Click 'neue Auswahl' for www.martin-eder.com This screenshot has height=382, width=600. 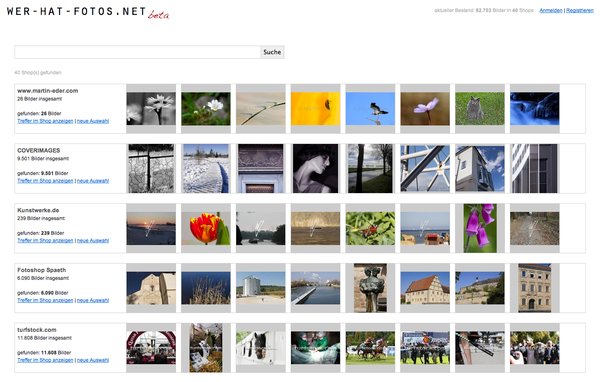point(93,121)
